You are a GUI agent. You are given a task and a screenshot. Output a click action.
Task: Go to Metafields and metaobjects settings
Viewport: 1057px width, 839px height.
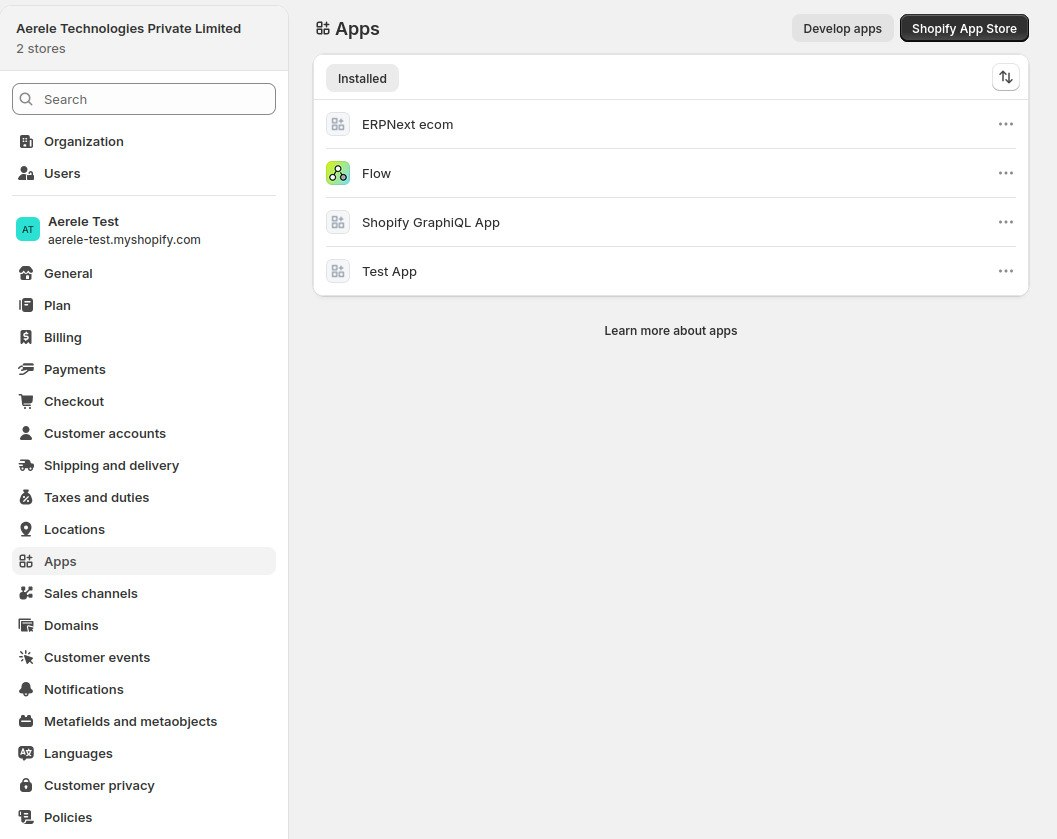[144, 721]
